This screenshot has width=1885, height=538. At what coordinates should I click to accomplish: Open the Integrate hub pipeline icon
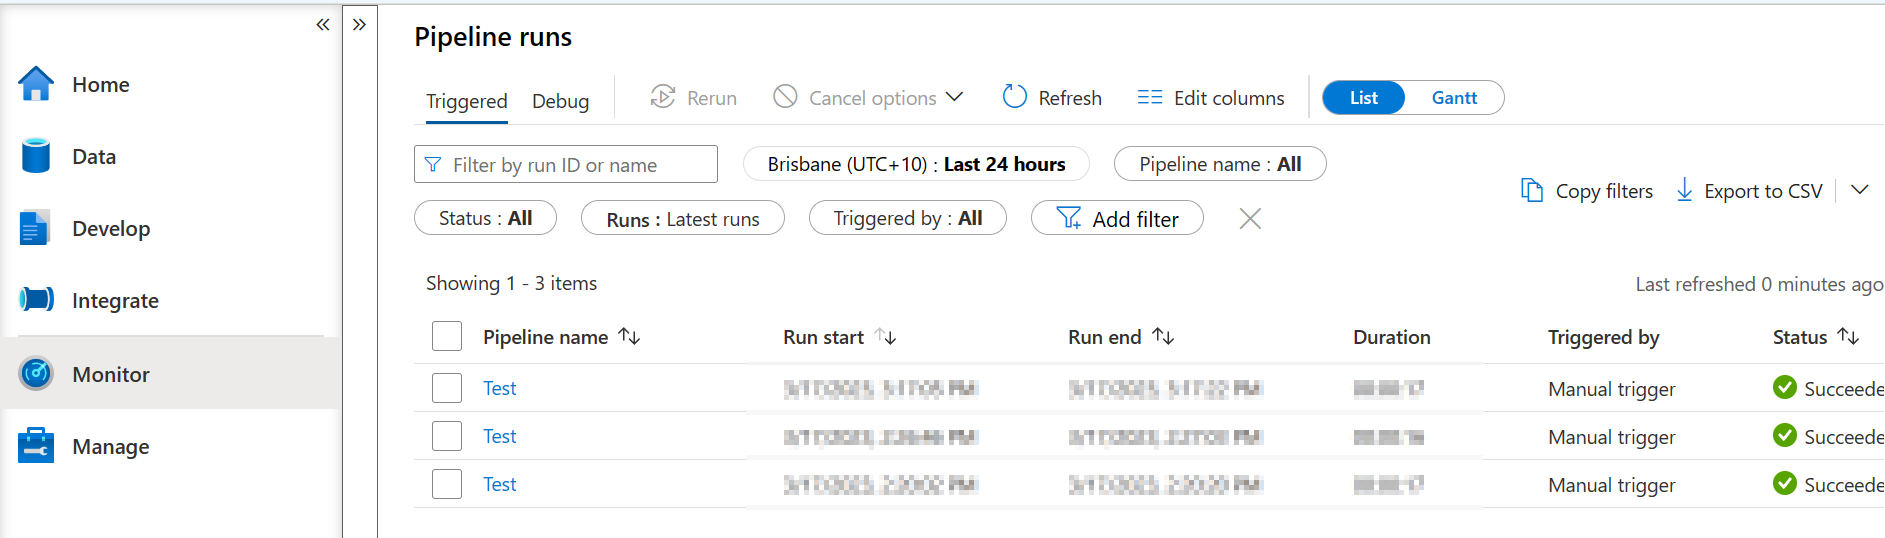coord(37,299)
